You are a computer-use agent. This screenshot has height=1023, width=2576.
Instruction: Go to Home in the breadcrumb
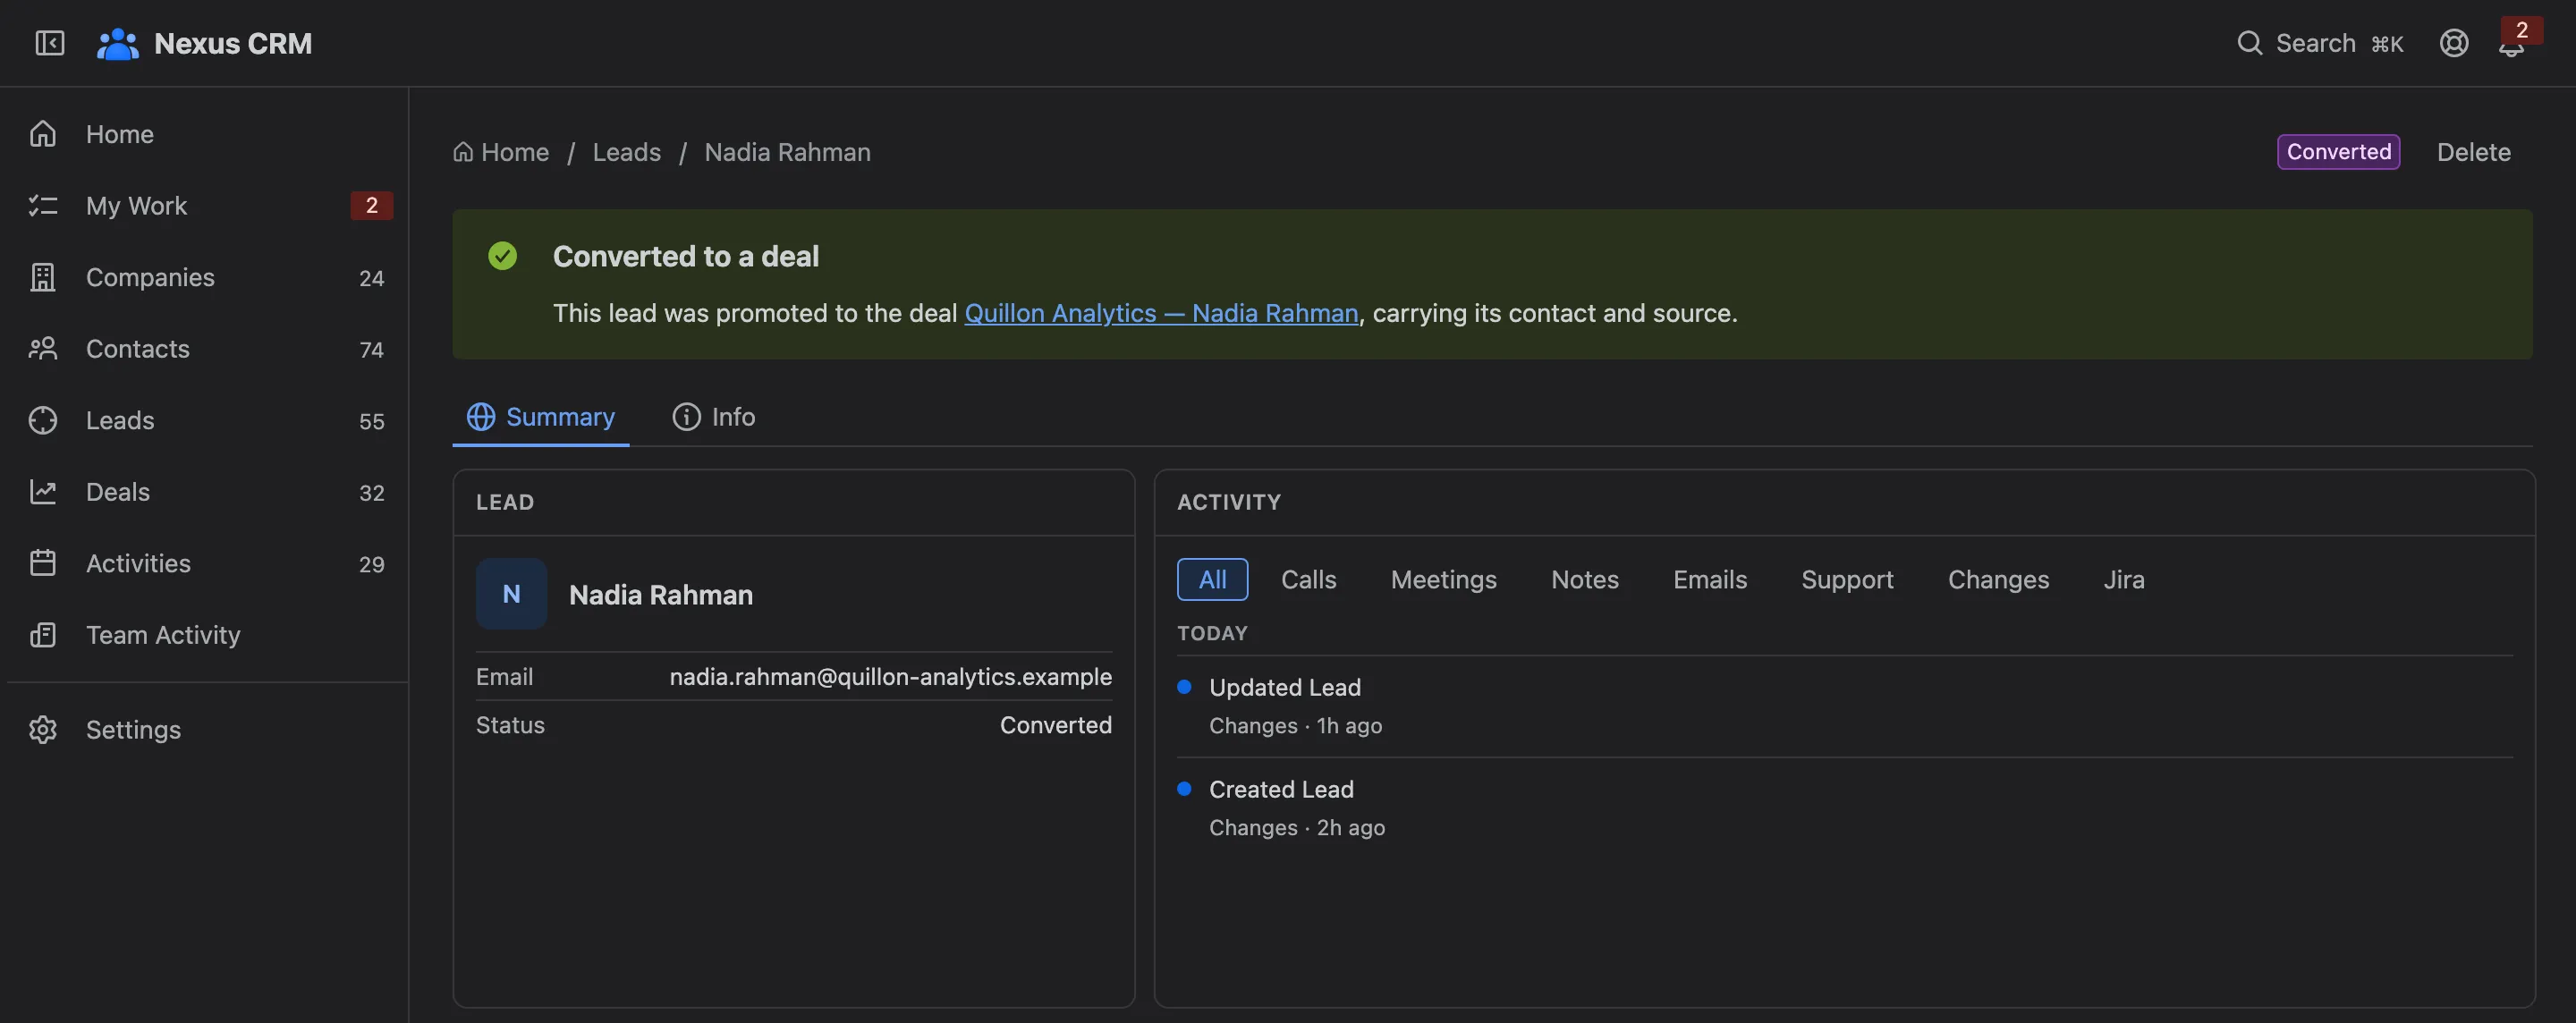[501, 151]
